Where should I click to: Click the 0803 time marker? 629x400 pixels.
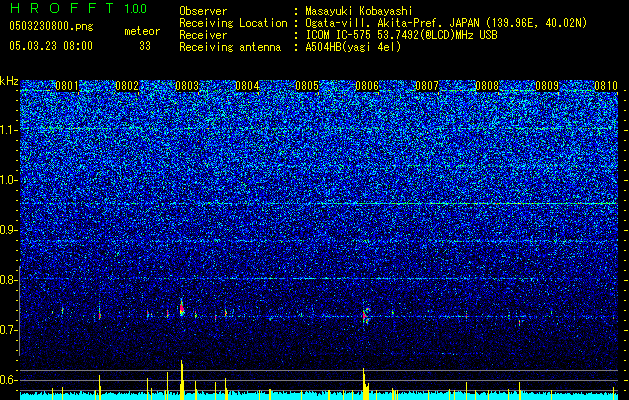[x=187, y=86]
